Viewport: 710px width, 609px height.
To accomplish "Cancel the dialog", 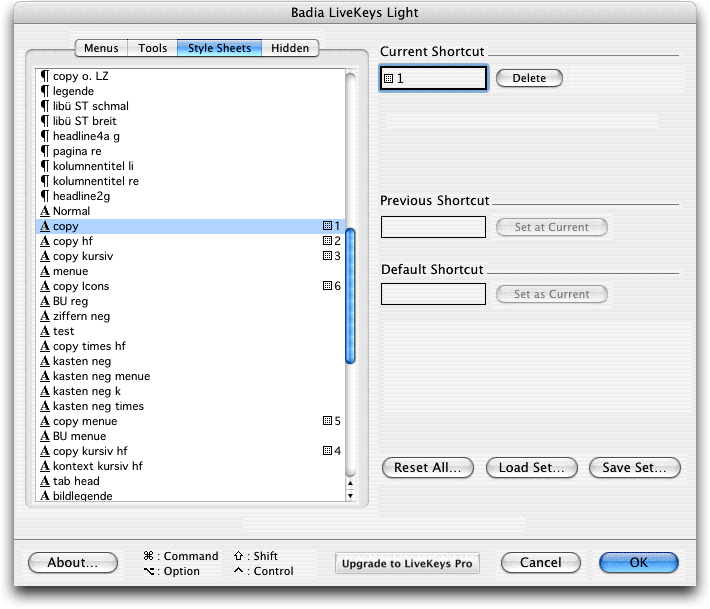I will click(x=541, y=562).
